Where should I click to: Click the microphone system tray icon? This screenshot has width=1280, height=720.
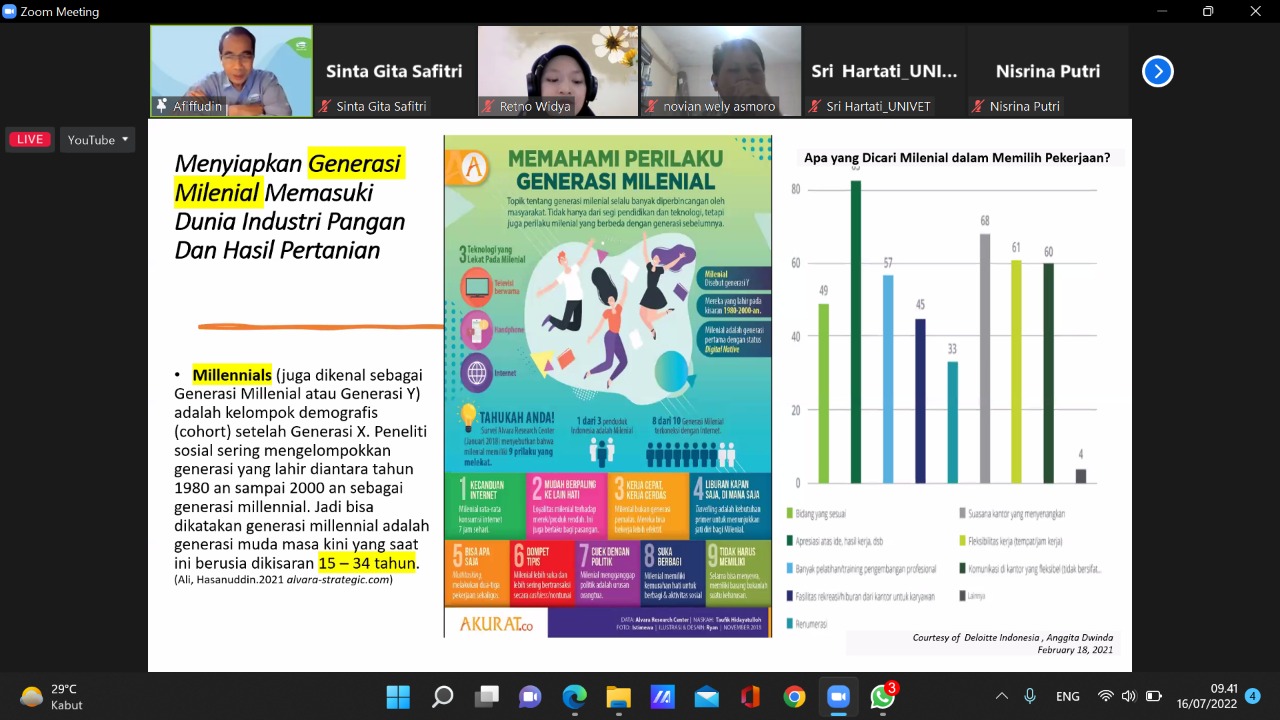(1030, 697)
